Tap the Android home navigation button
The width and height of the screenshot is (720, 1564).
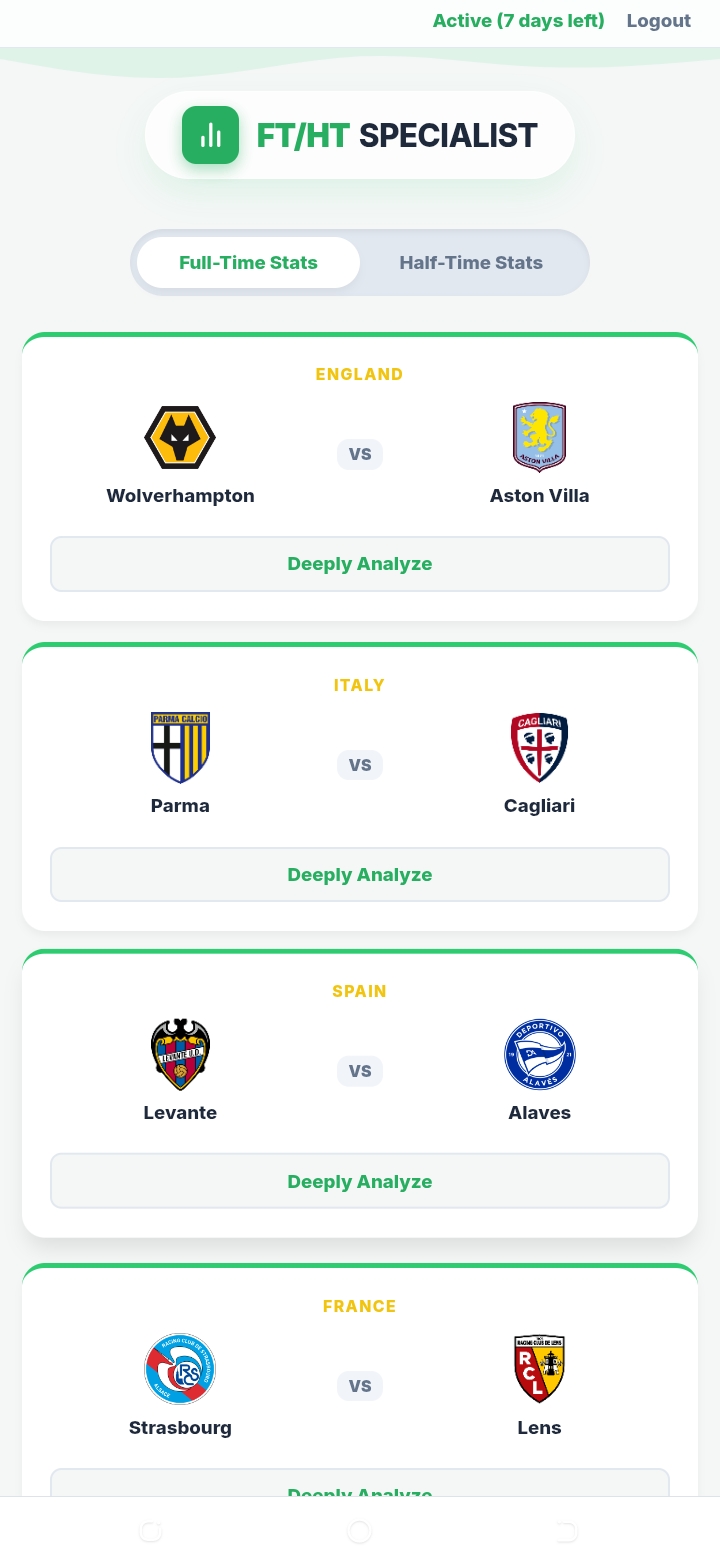pos(359,1531)
